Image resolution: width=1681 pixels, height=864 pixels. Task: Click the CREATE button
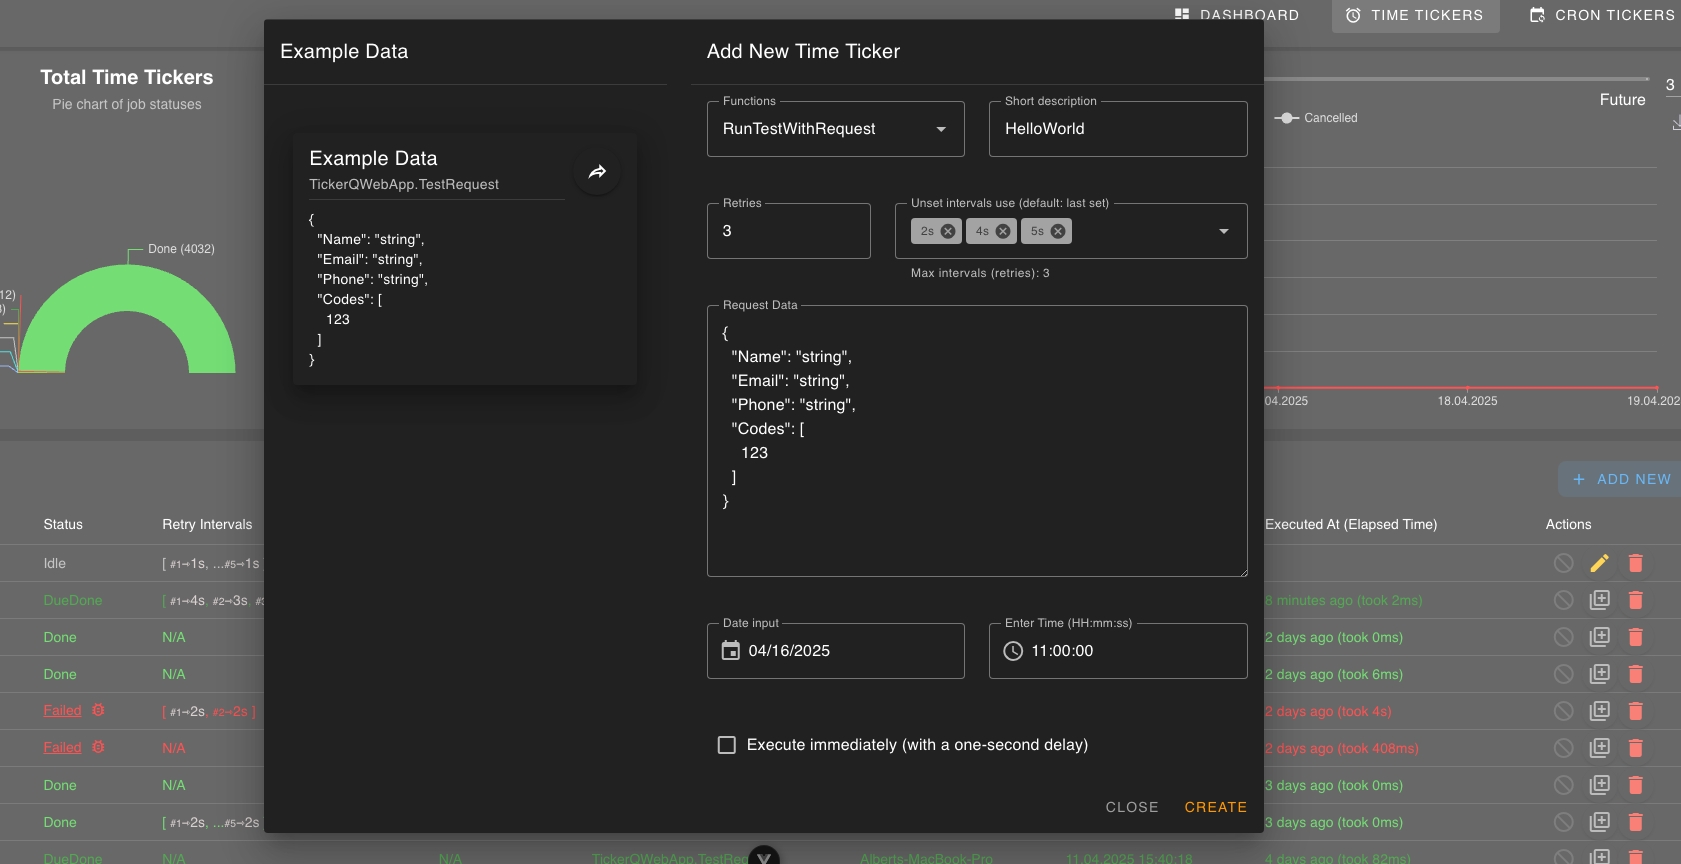click(x=1215, y=807)
